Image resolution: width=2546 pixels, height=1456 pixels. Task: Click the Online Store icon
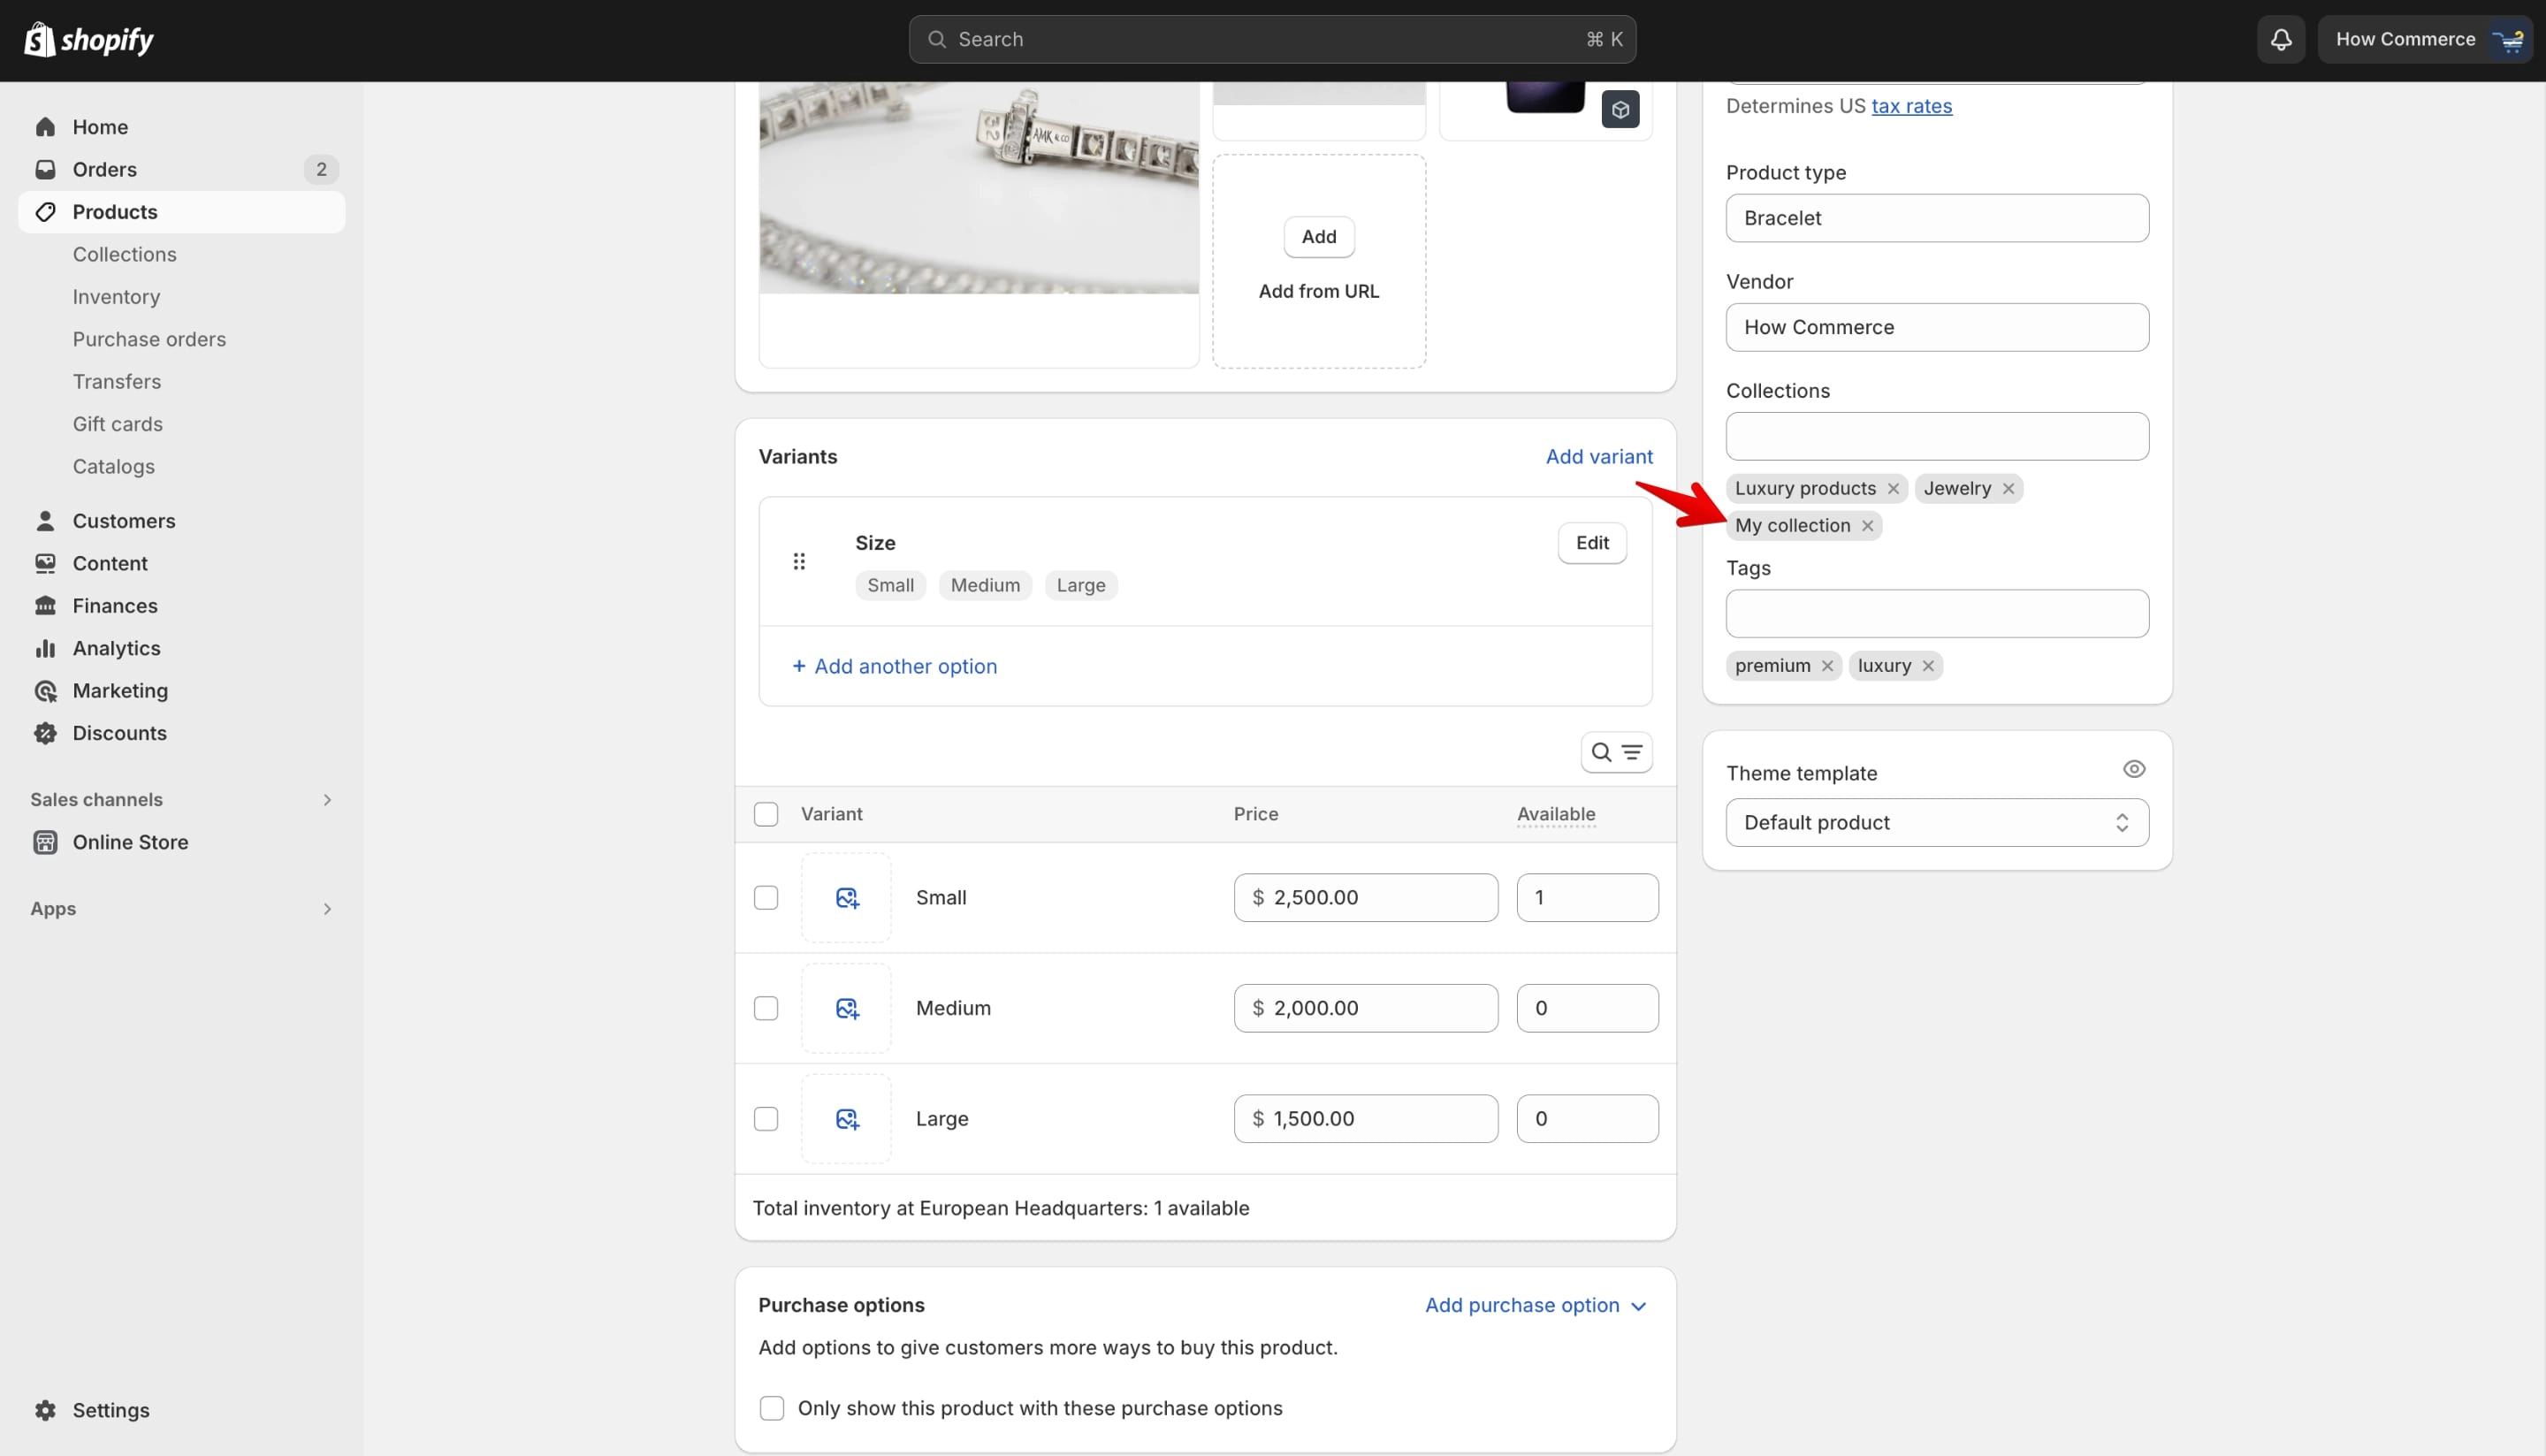(x=45, y=842)
